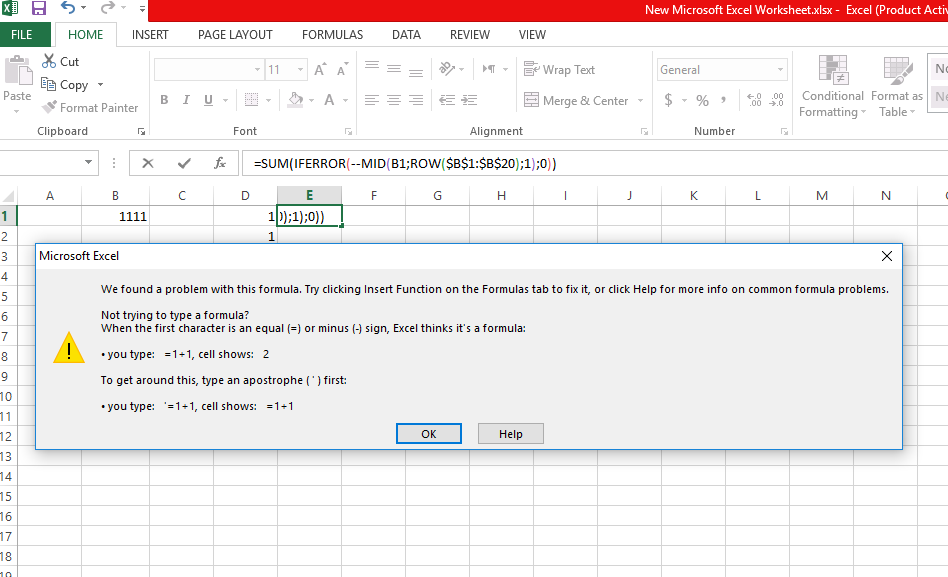Click Insert Function fx icon
The height and width of the screenshot is (577, 948).
pyautogui.click(x=219, y=163)
